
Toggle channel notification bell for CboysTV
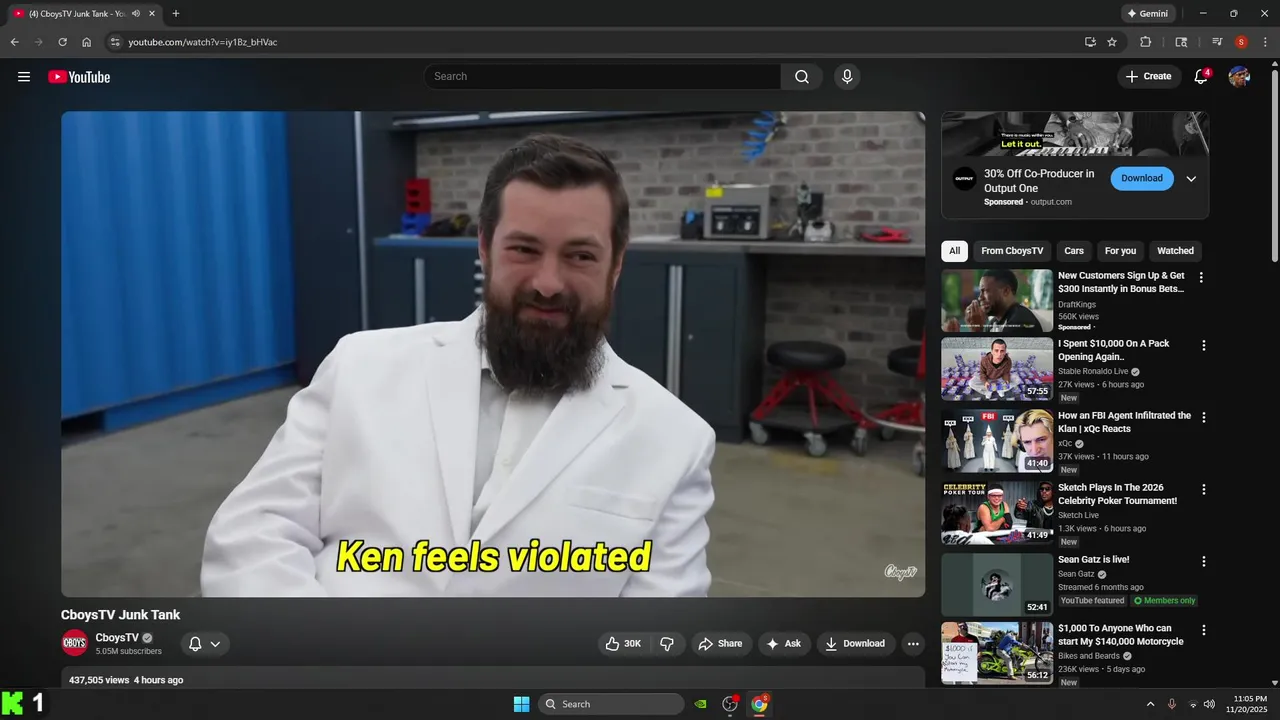click(196, 644)
